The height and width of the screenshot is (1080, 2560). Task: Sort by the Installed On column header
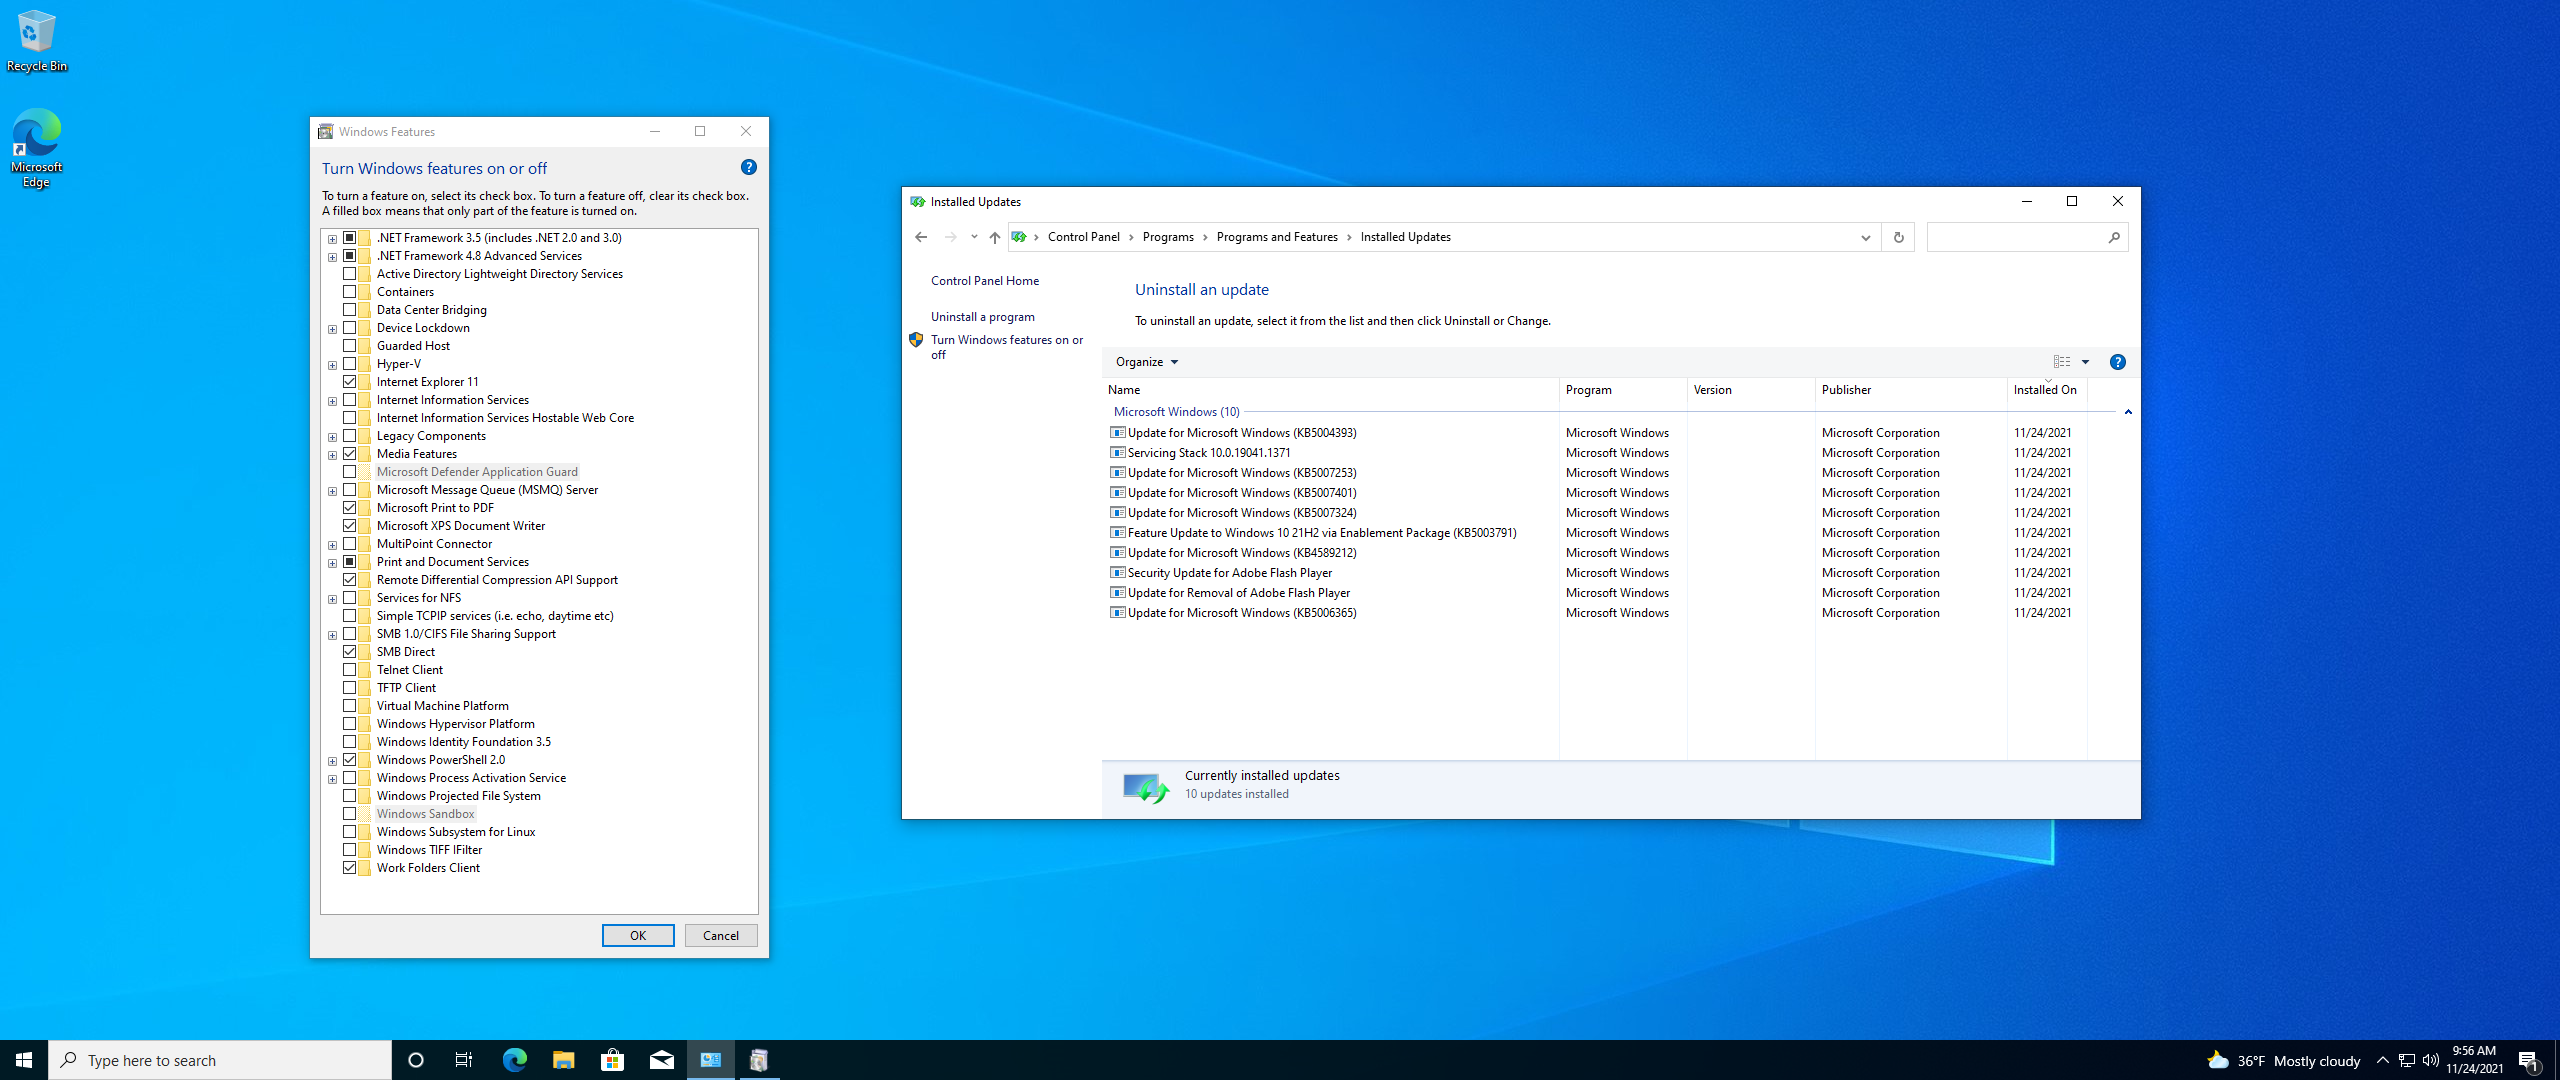click(2047, 390)
